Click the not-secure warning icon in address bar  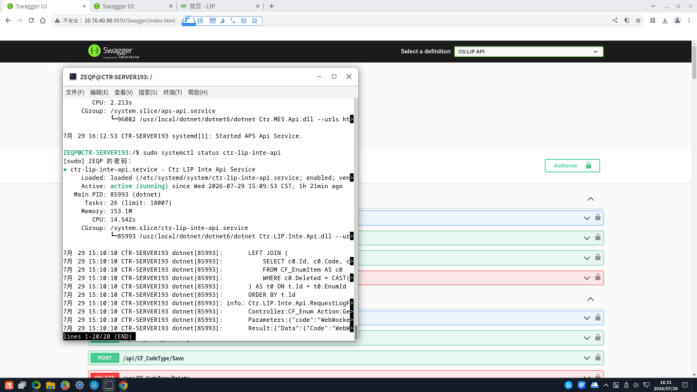(x=57, y=20)
